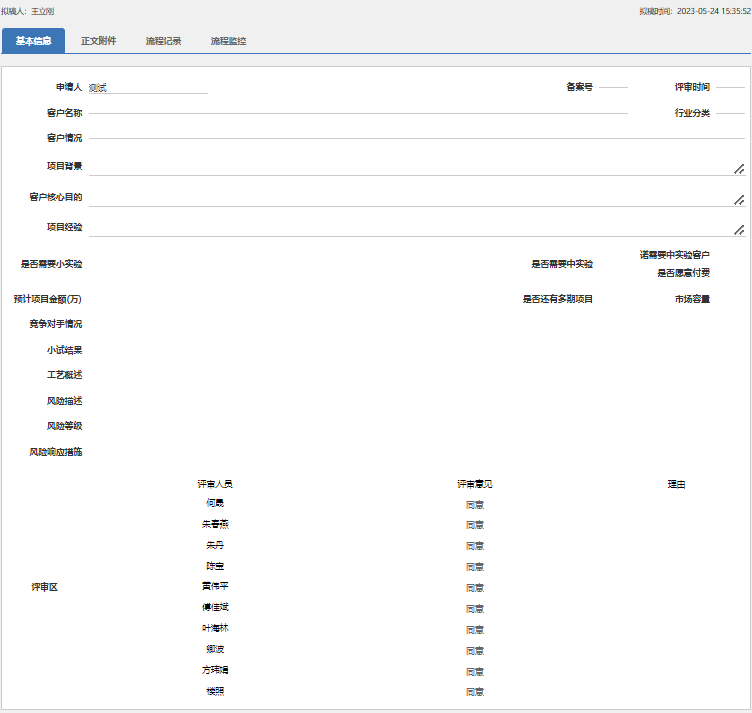
Task: Click 同意 opinion in 何晶's row
Action: coord(475,505)
